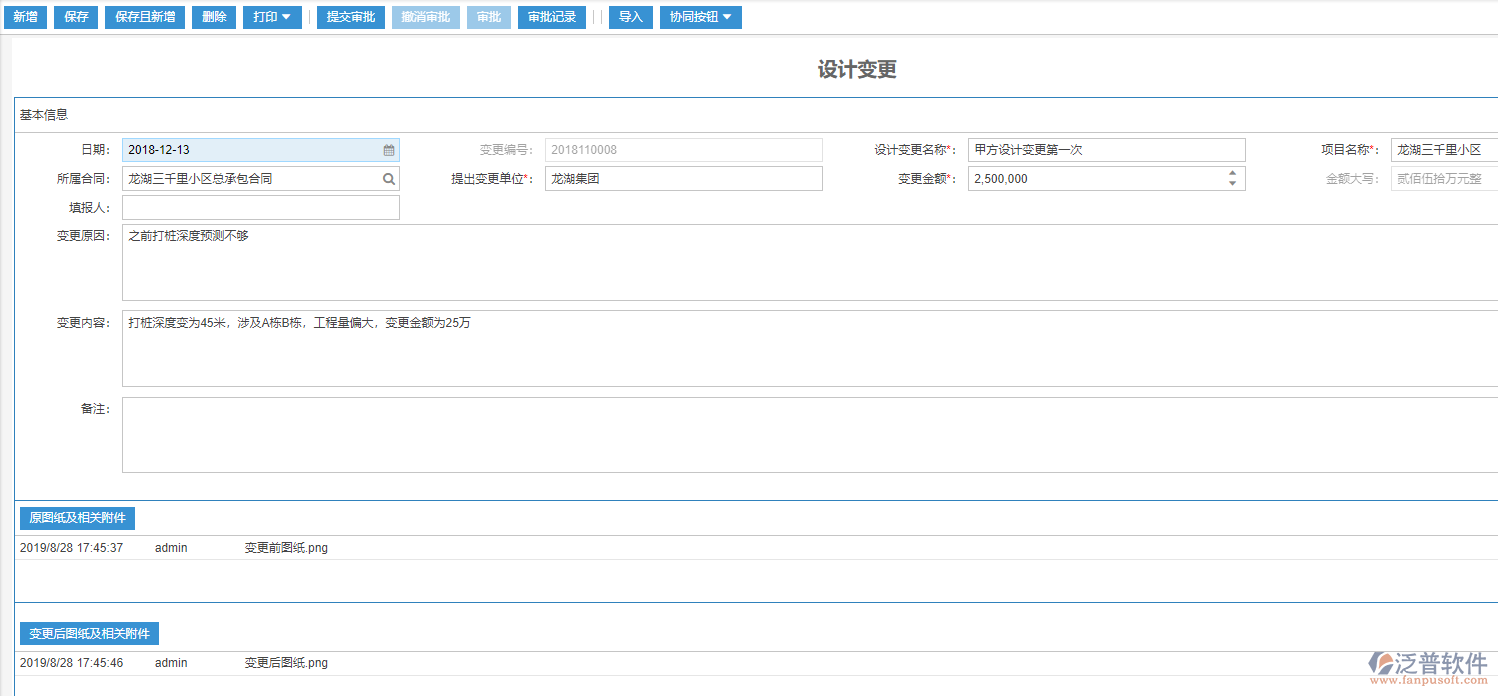Open the 变更前图纸.png attachment
Viewport: 1498px width, 696px height.
pos(284,547)
